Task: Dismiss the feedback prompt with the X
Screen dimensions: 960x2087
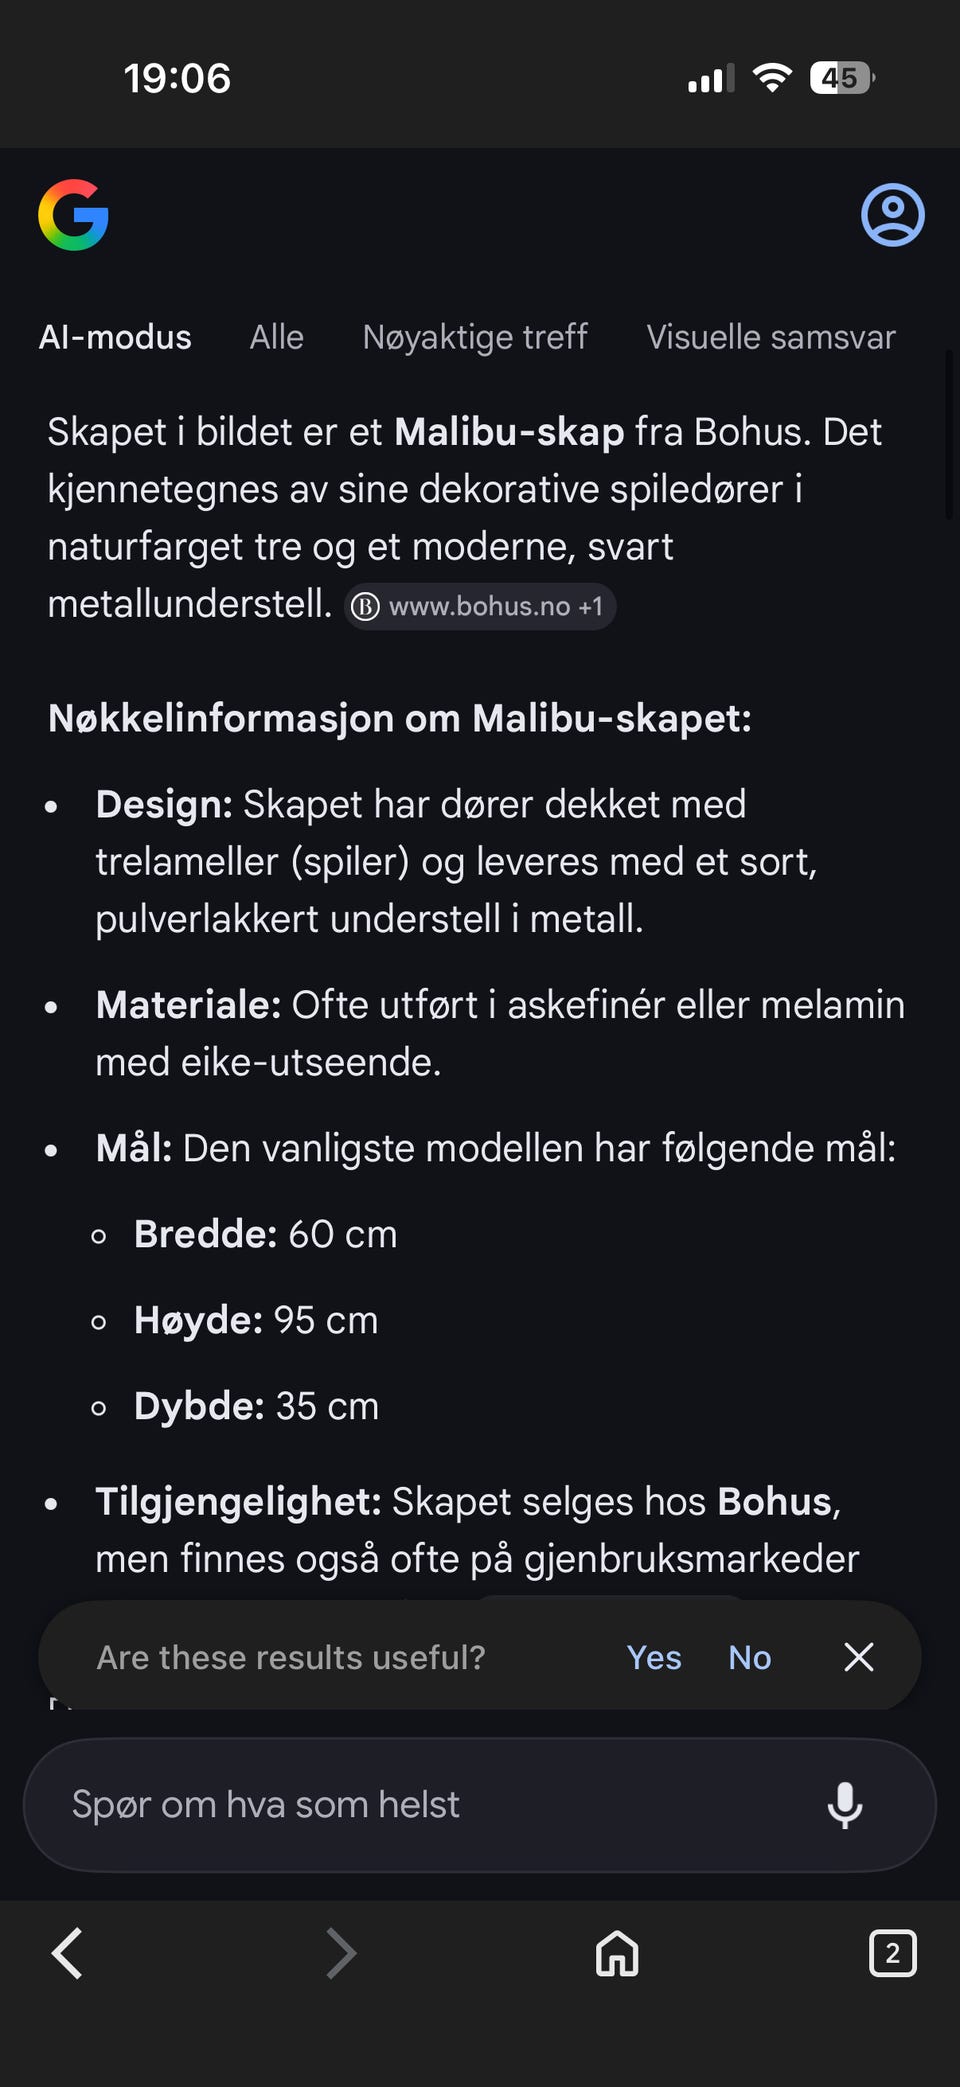Action: (858, 1657)
